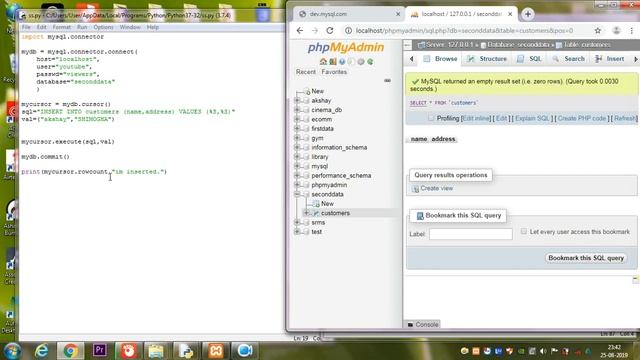The image size is (640, 360).
Task: Click the phpMyAdmin log out icon
Action: 333,62
